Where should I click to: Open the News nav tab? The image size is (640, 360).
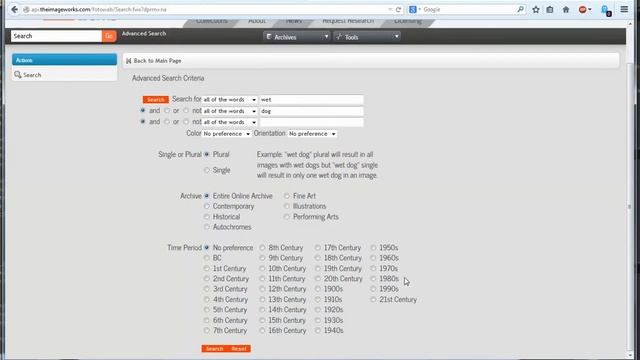click(x=293, y=21)
